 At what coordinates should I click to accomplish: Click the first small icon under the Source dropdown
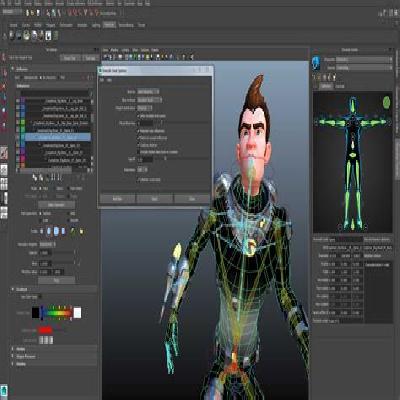tap(314, 77)
